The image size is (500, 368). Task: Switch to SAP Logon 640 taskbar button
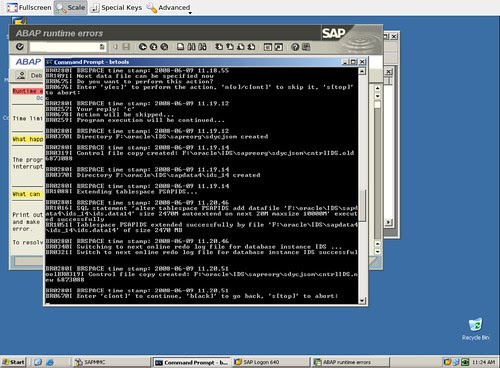271,362
